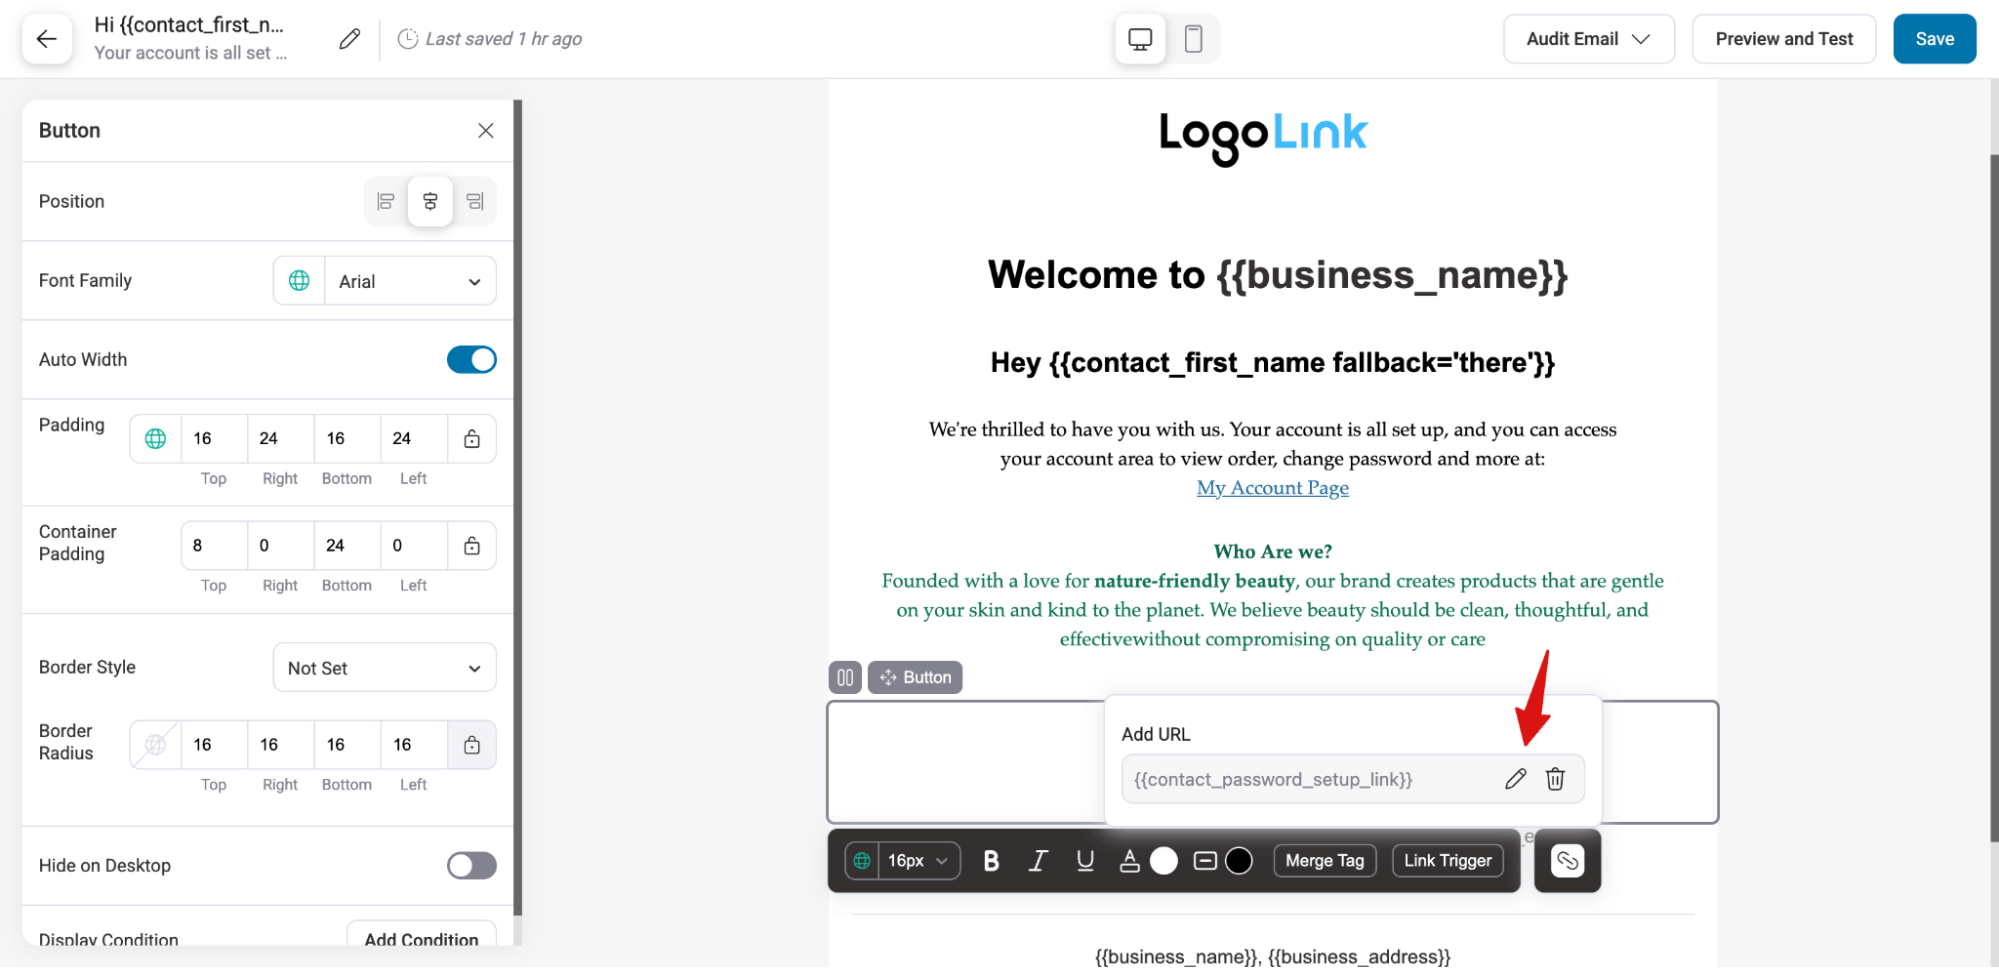The image size is (1999, 968).
Task: Enable the Hide on Desktop toggle
Action: (471, 865)
